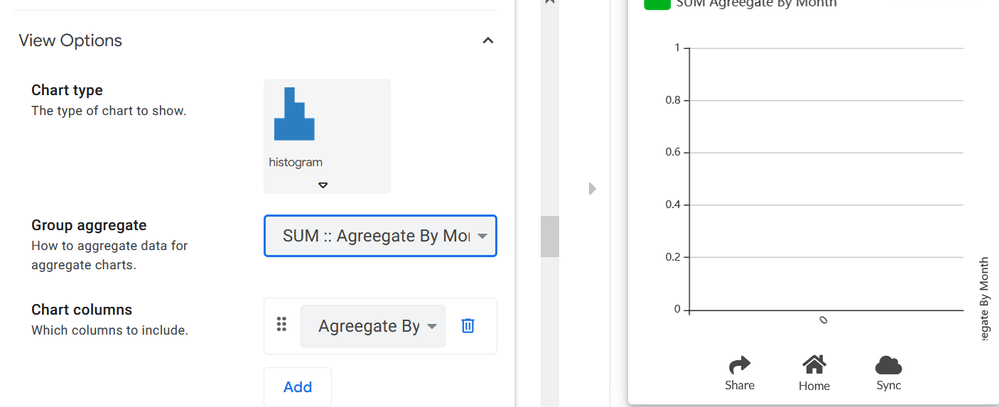Screen dimensions: 999x407
Task: Click the View Options section header
Action: [70, 41]
